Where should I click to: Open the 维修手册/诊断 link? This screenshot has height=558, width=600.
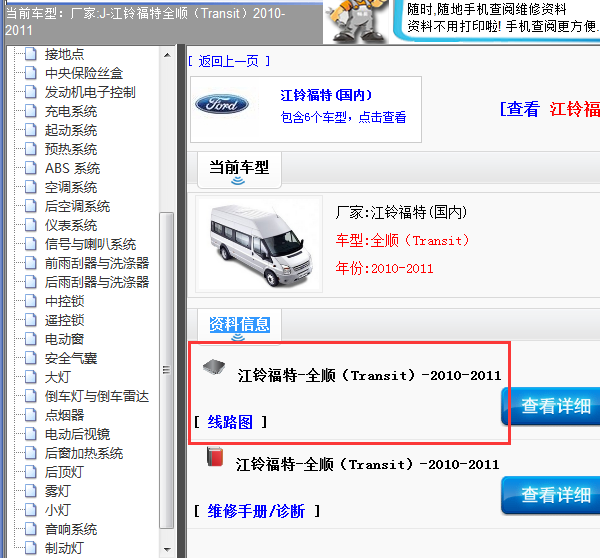pyautogui.click(x=256, y=511)
